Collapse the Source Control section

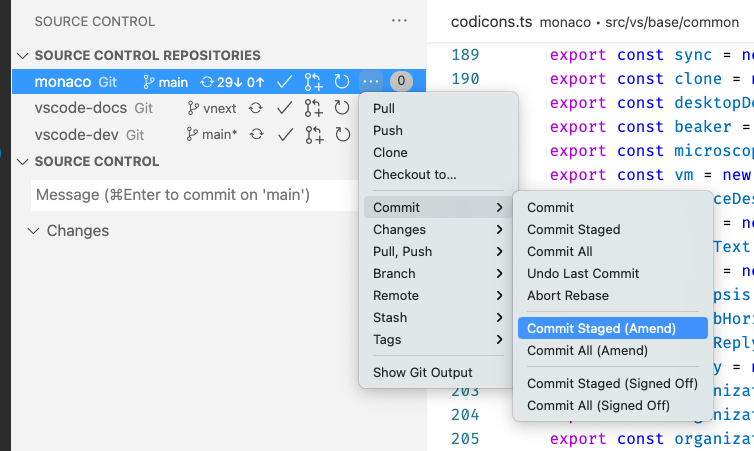pyautogui.click(x=23, y=162)
